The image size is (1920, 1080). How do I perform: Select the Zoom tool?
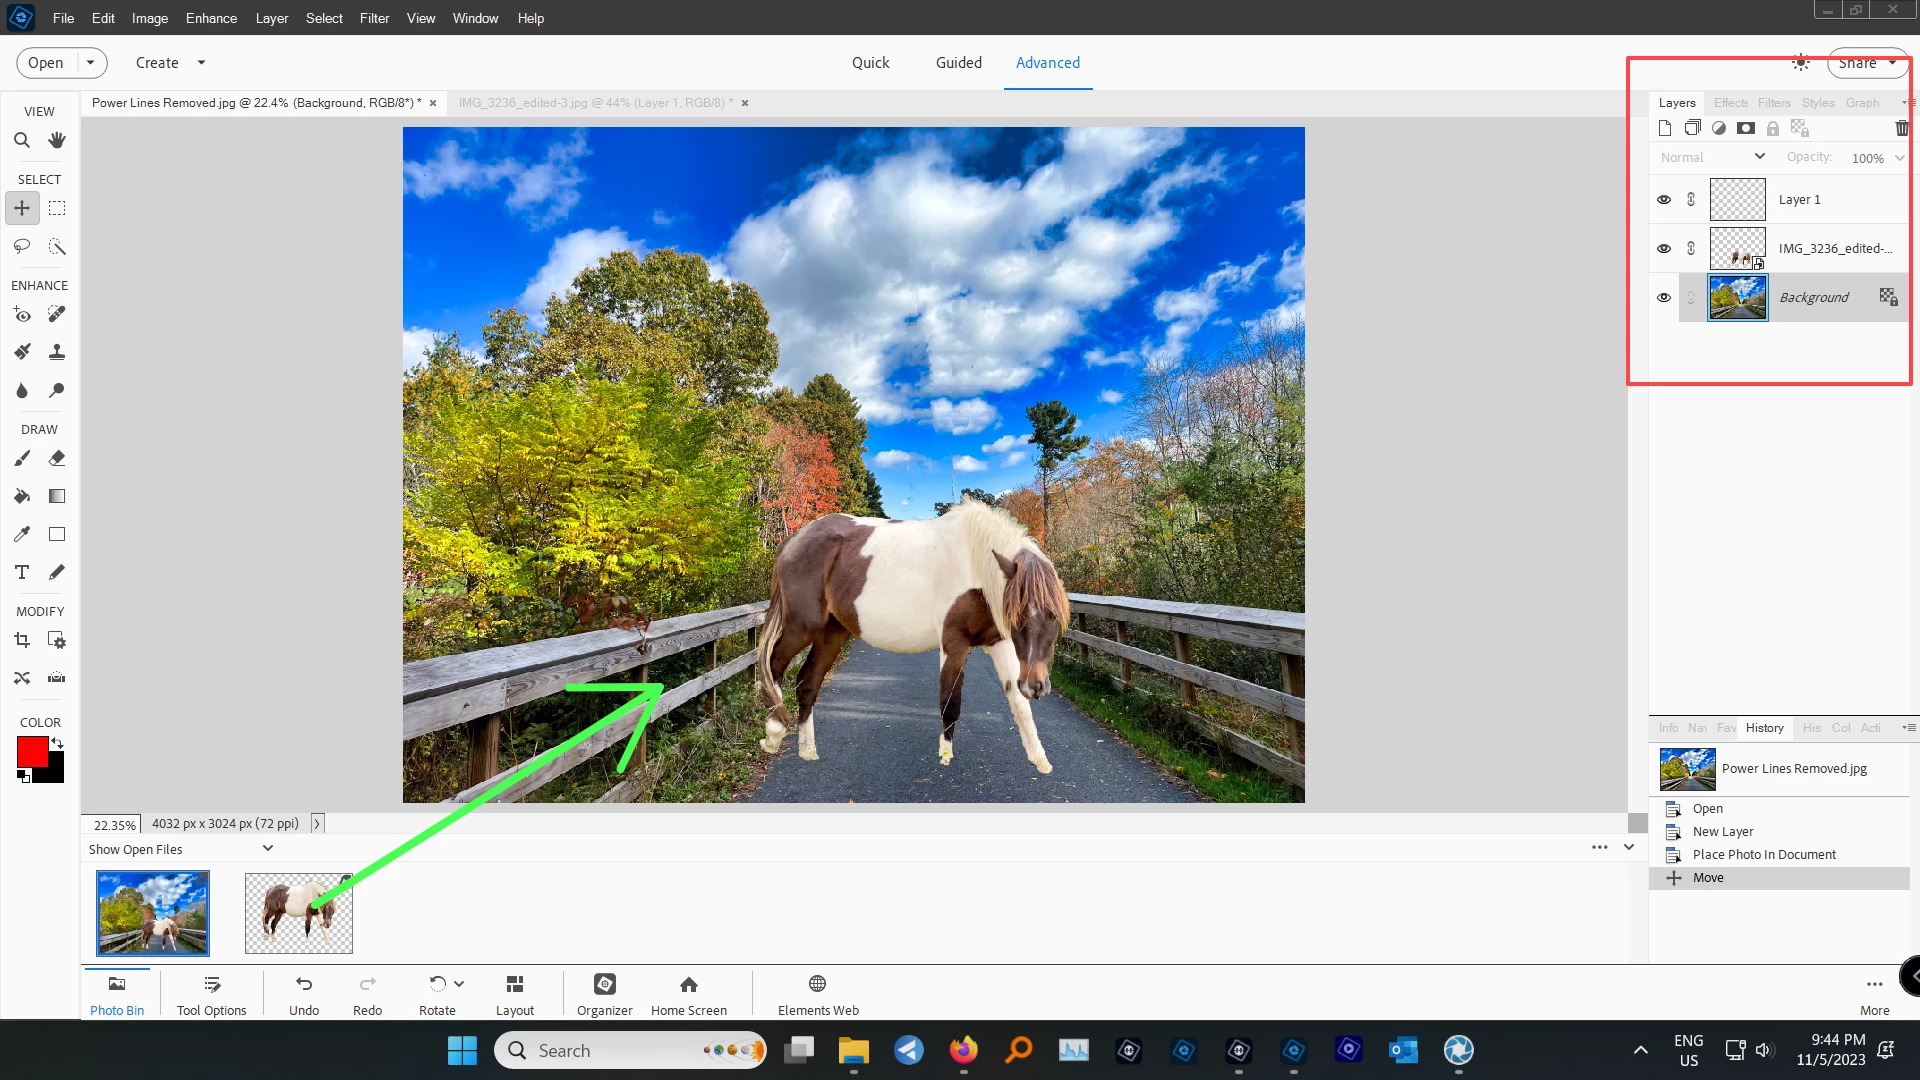coord(22,141)
